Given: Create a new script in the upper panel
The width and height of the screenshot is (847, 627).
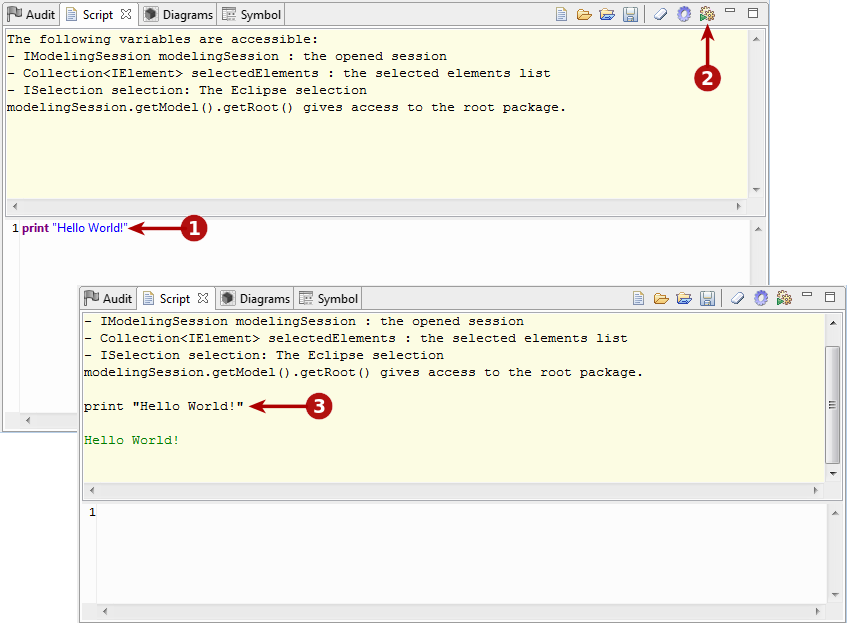Looking at the screenshot, I should (562, 14).
